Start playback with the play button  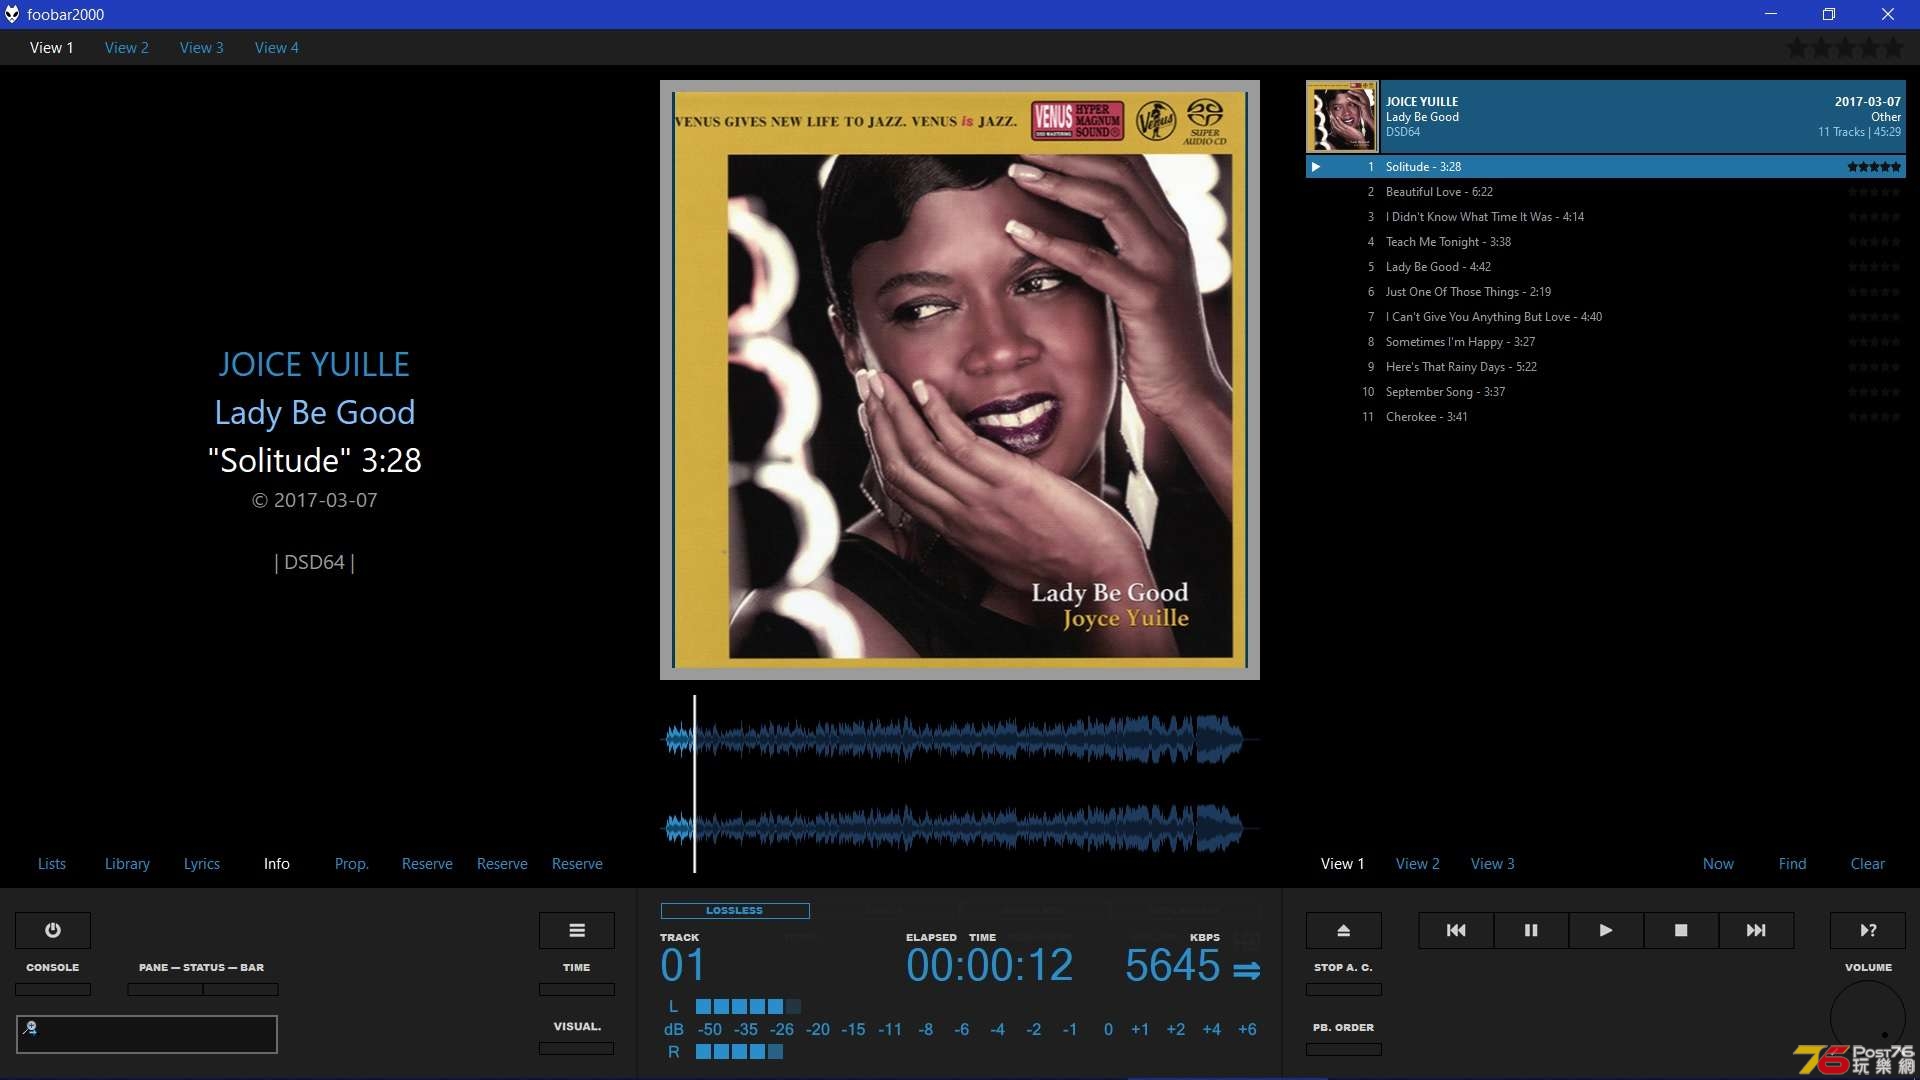click(x=1606, y=930)
